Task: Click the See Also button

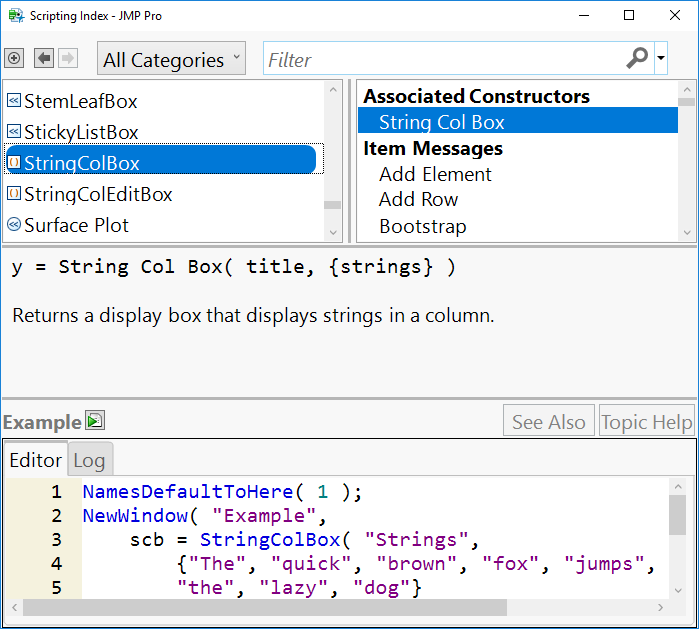Action: click(548, 422)
